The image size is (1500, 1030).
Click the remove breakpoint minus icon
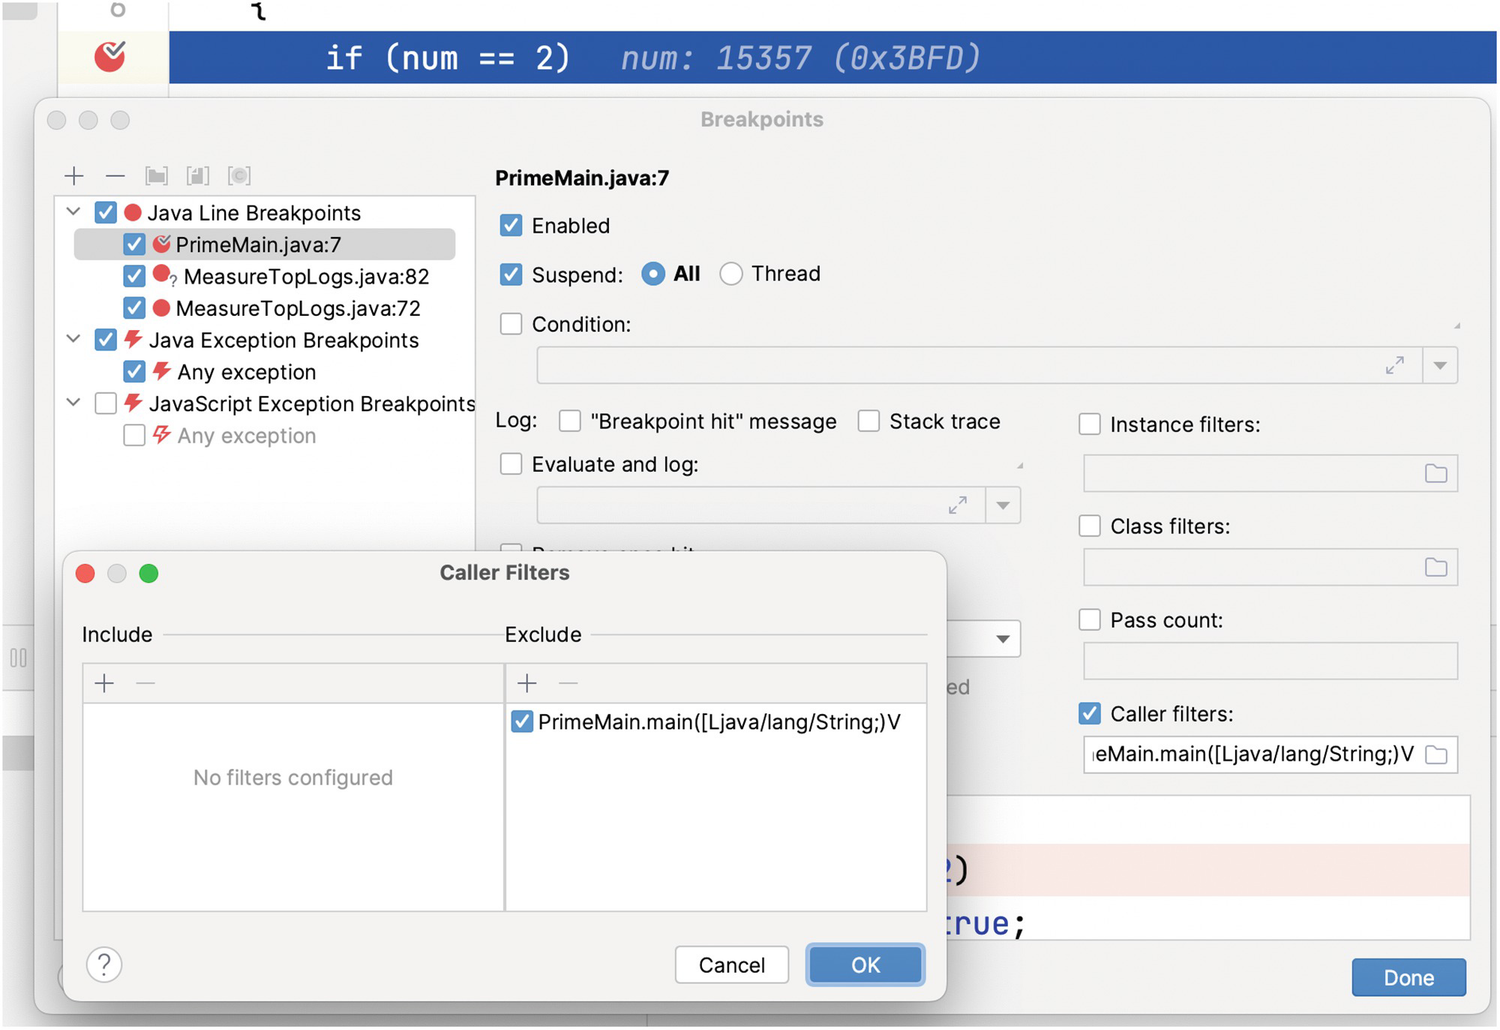click(x=115, y=176)
